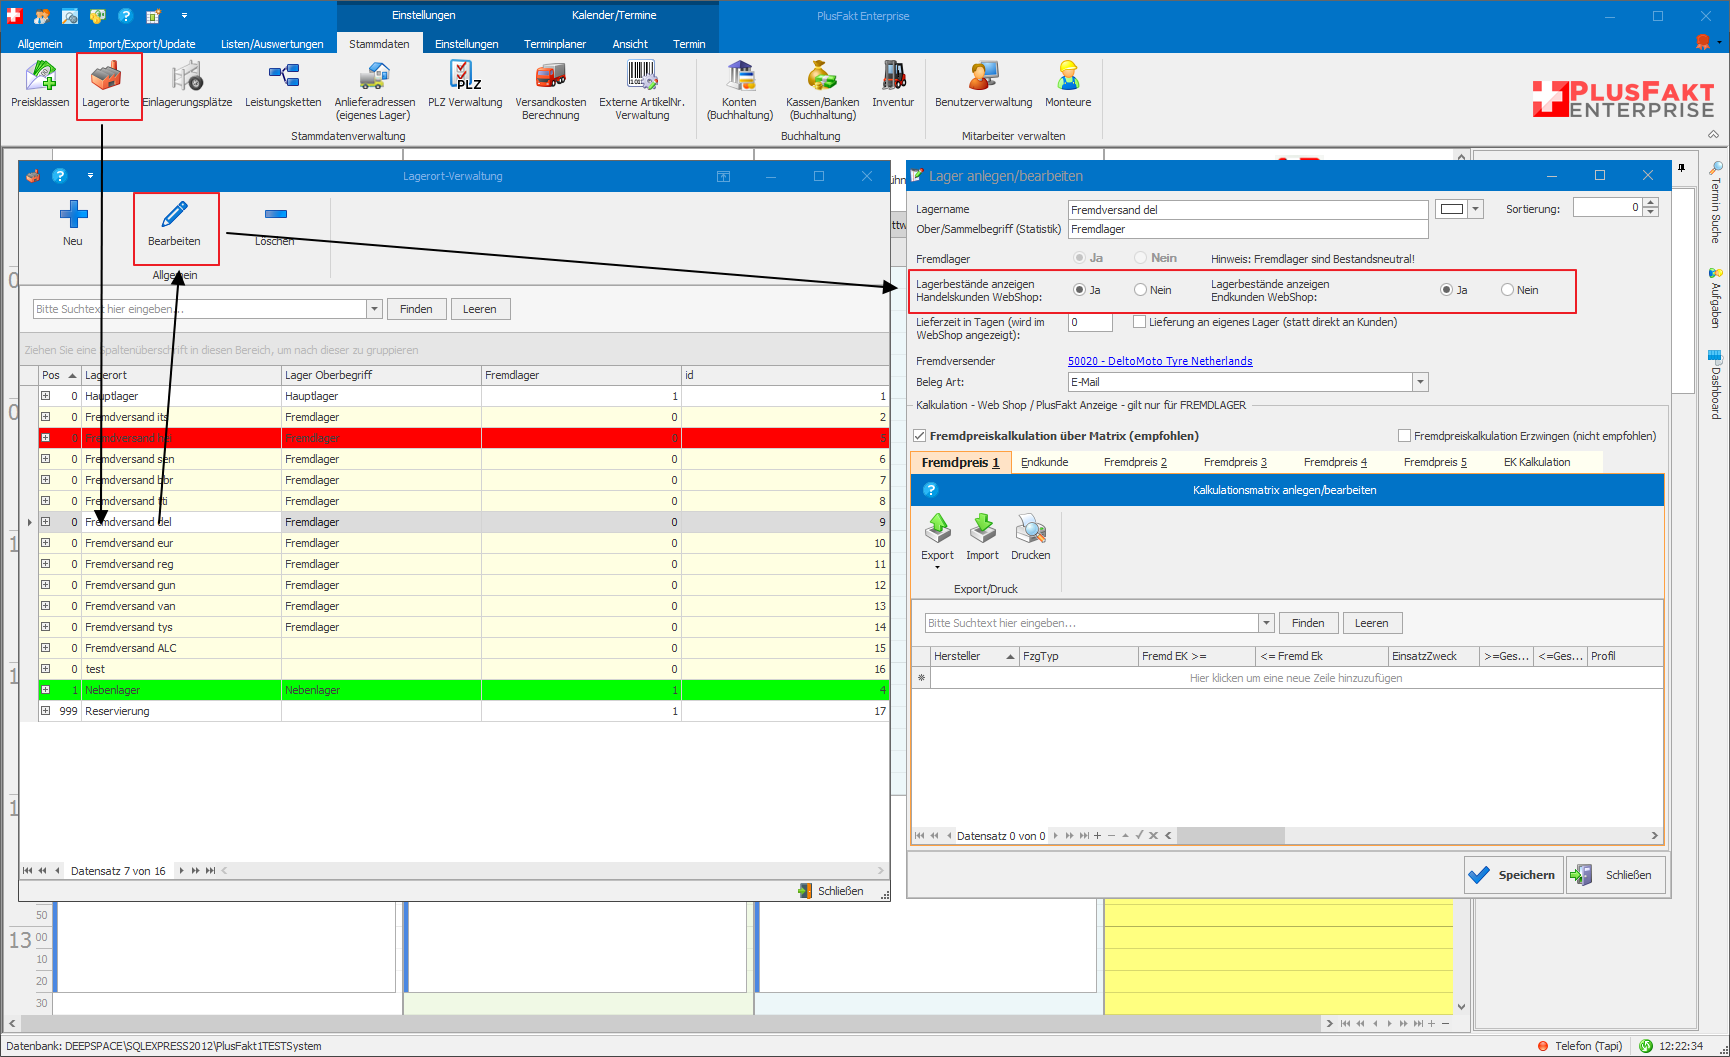Screen dimensions: 1730x1057
Task: Open Beleg Art dropdown
Action: tap(1420, 382)
